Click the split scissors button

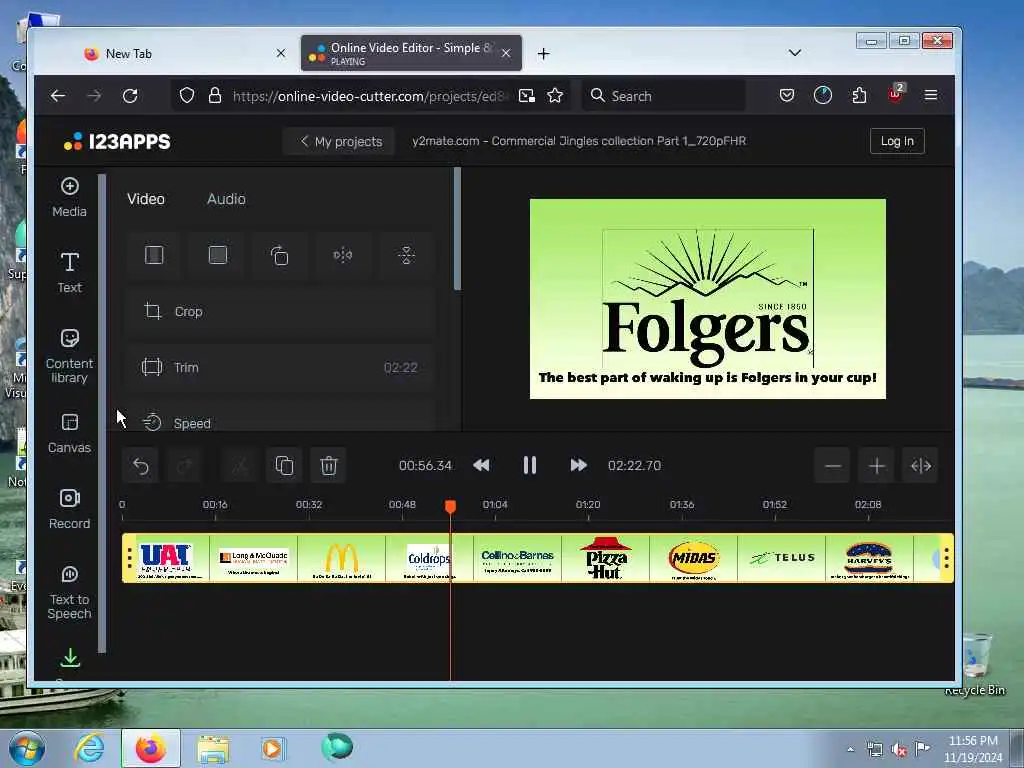(240, 466)
